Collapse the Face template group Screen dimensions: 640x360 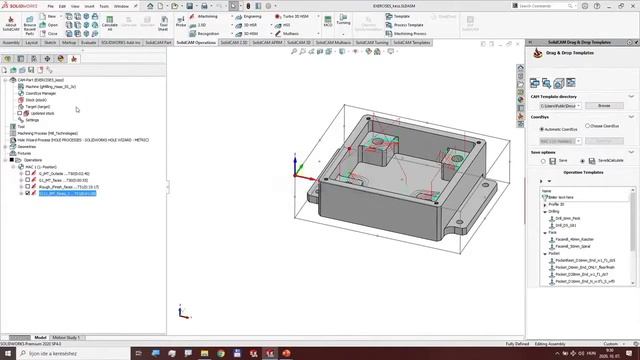tap(545, 233)
